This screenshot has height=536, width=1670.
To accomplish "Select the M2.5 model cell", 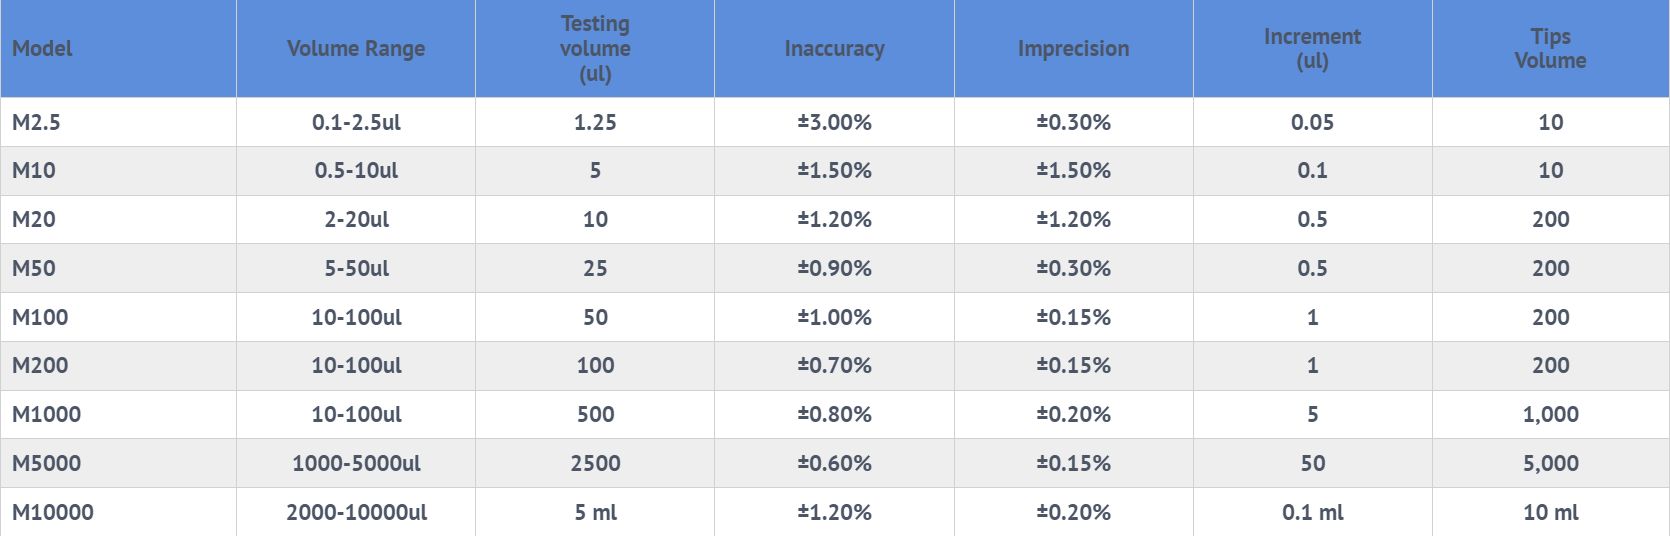I will [36, 122].
